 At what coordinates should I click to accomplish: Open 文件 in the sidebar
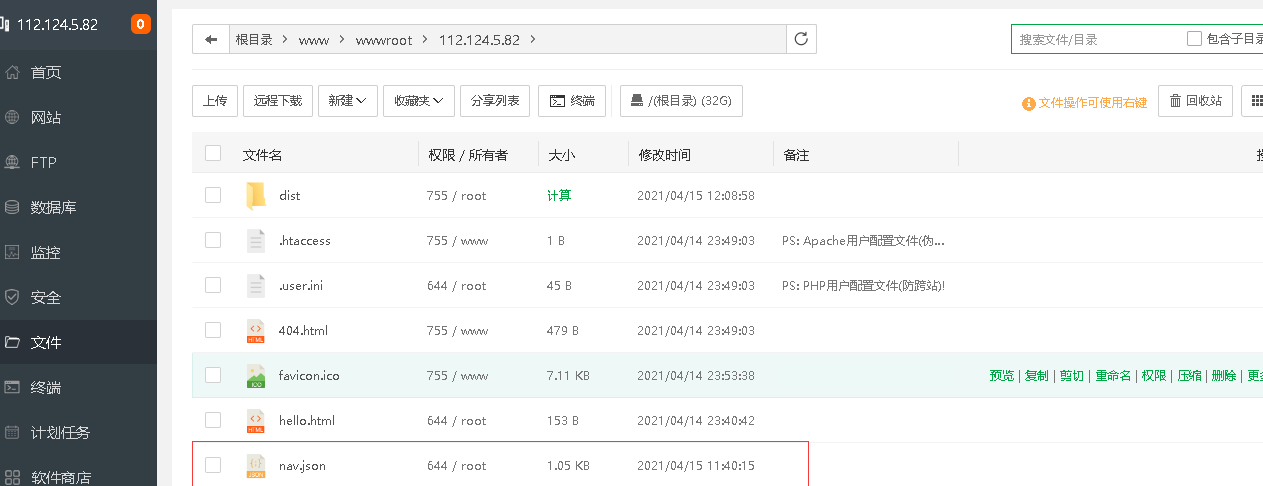(46, 342)
